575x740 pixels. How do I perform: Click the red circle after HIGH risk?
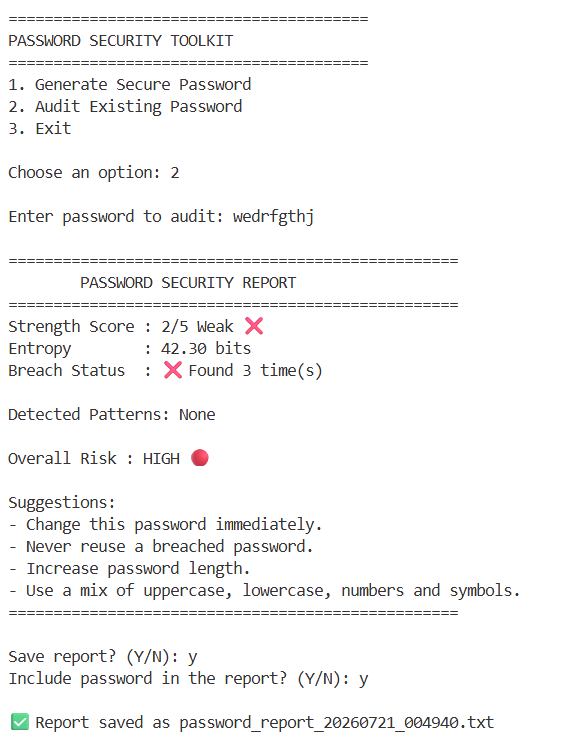click(200, 458)
